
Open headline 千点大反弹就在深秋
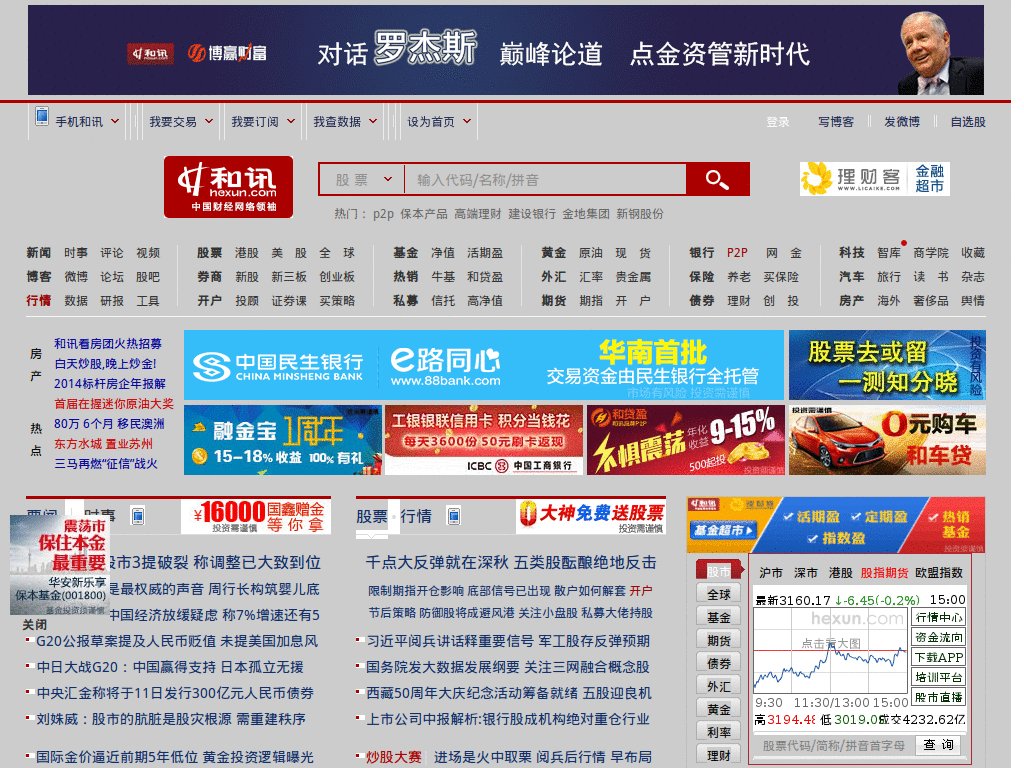tap(511, 562)
